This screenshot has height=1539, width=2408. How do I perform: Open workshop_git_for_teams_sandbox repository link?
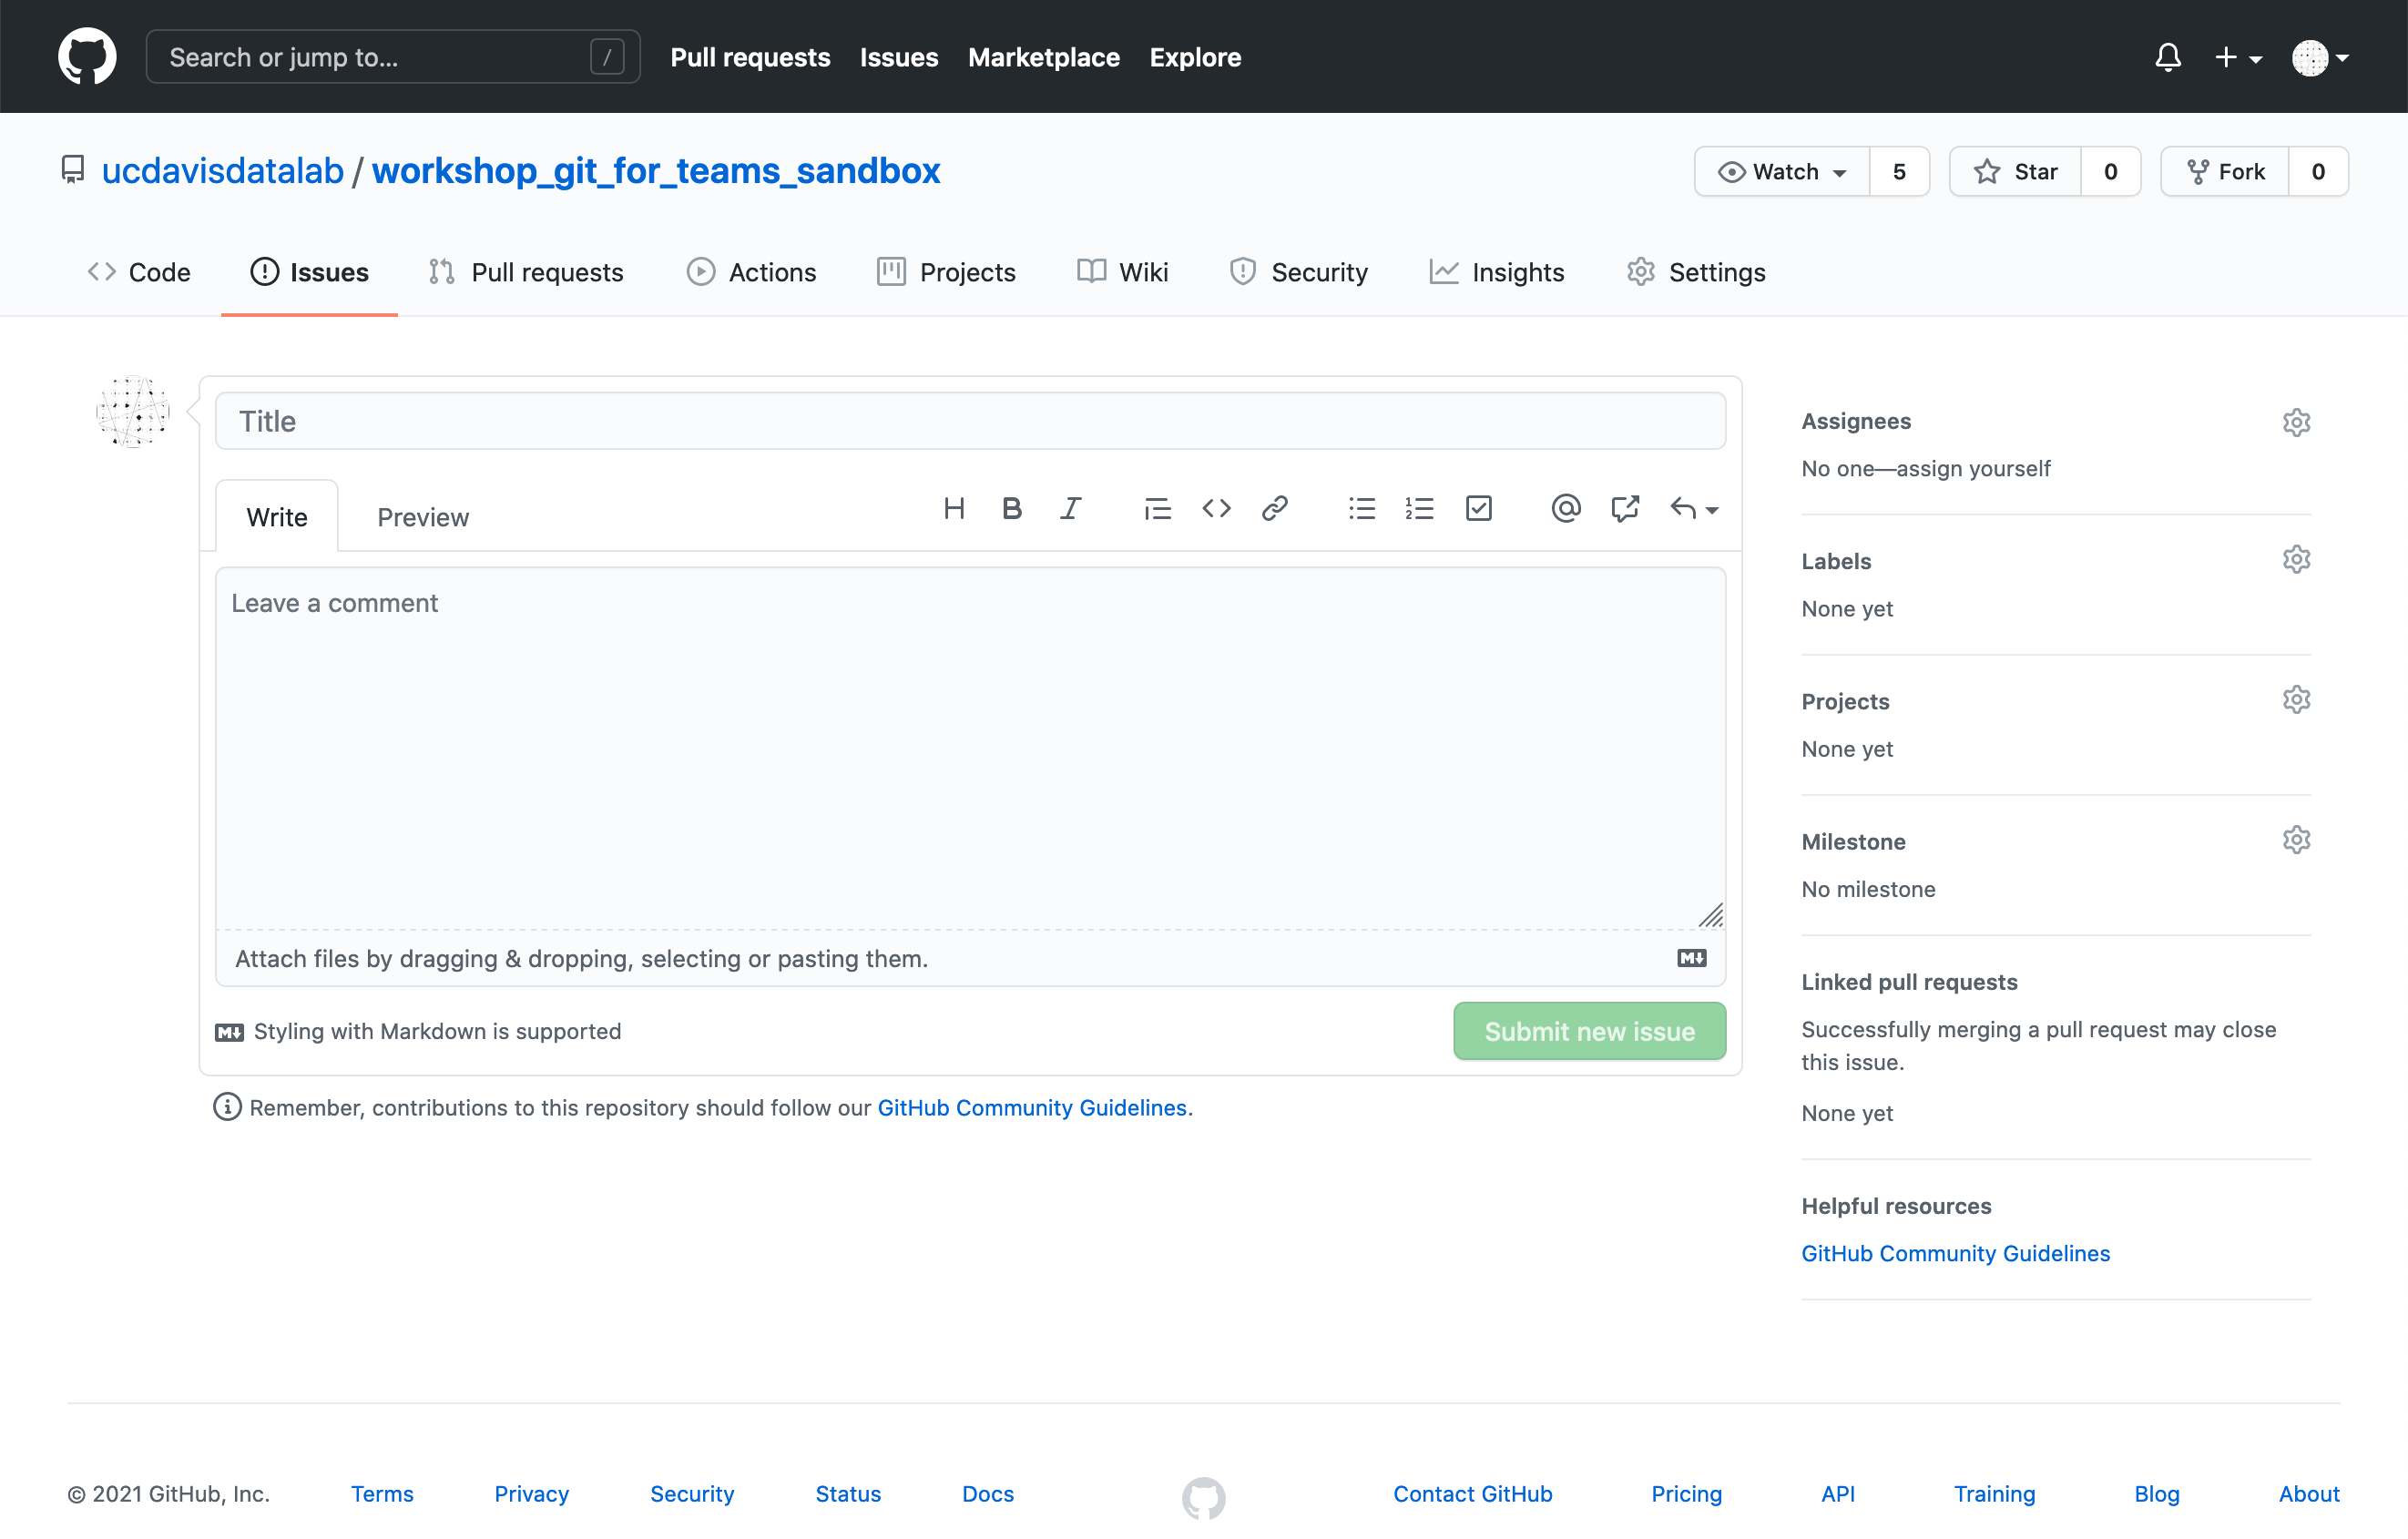[x=656, y=170]
